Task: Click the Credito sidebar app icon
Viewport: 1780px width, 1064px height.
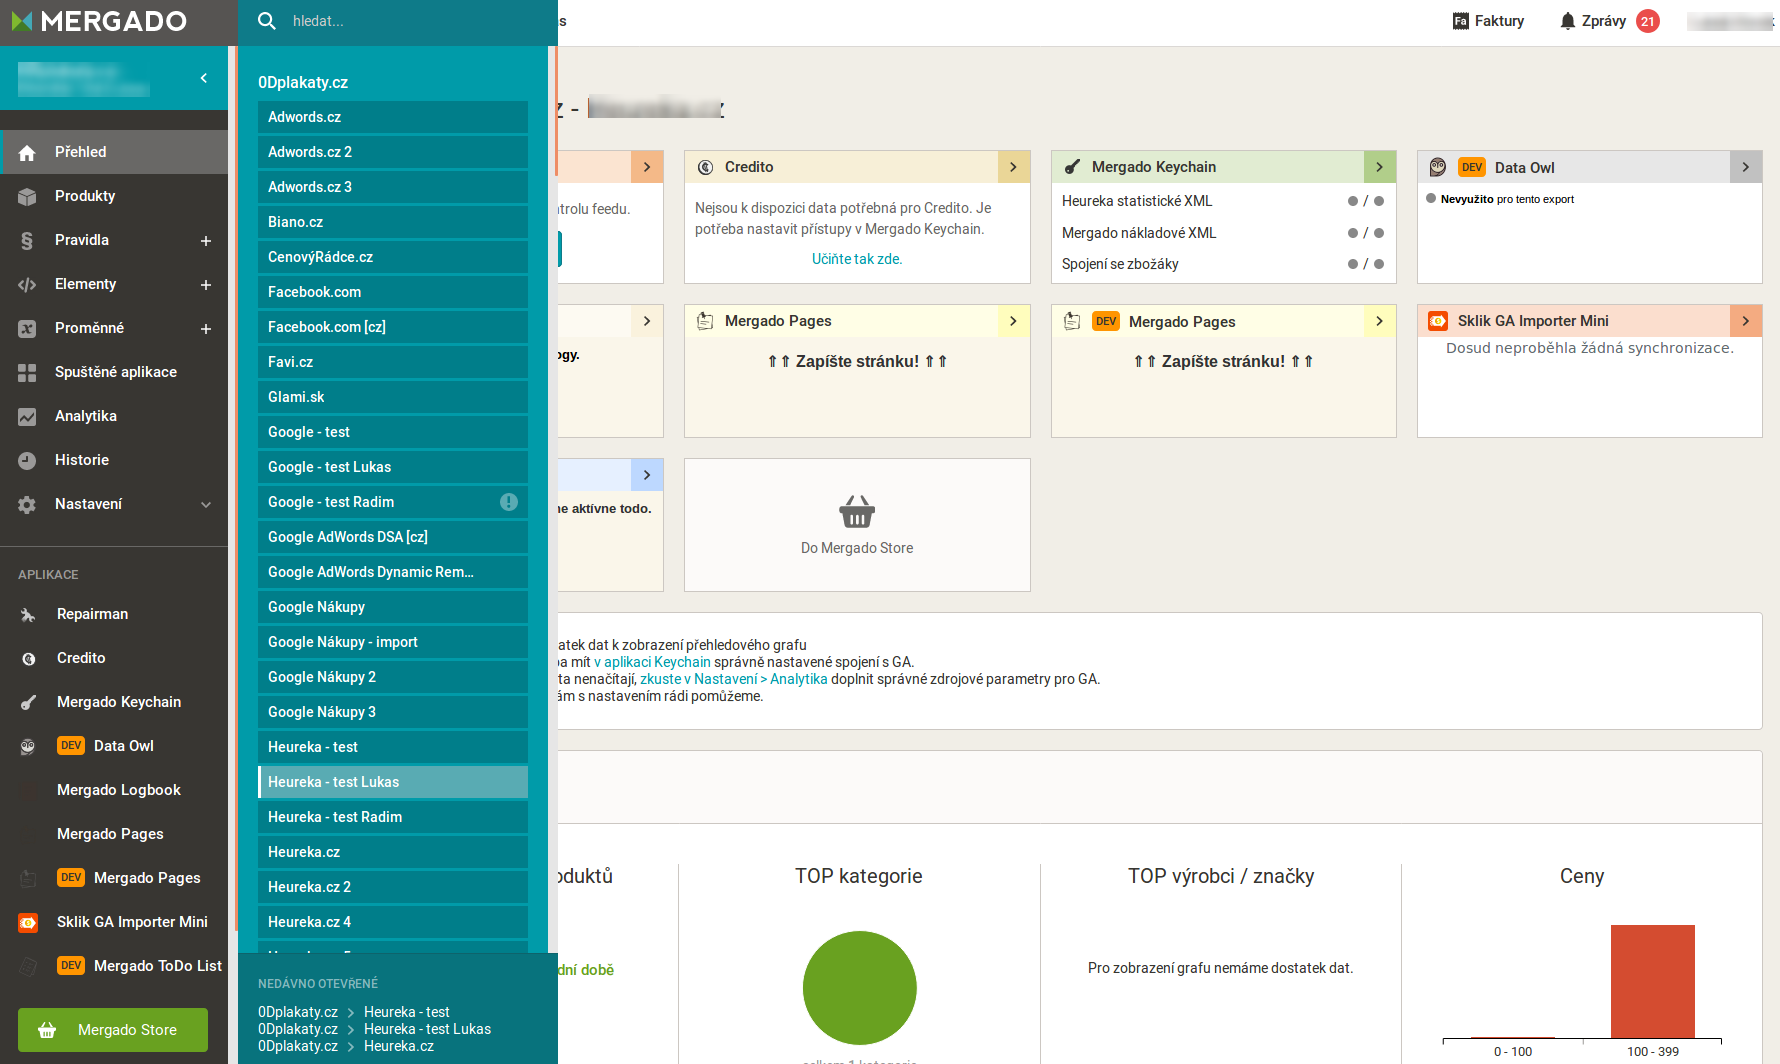Action: tap(28, 659)
